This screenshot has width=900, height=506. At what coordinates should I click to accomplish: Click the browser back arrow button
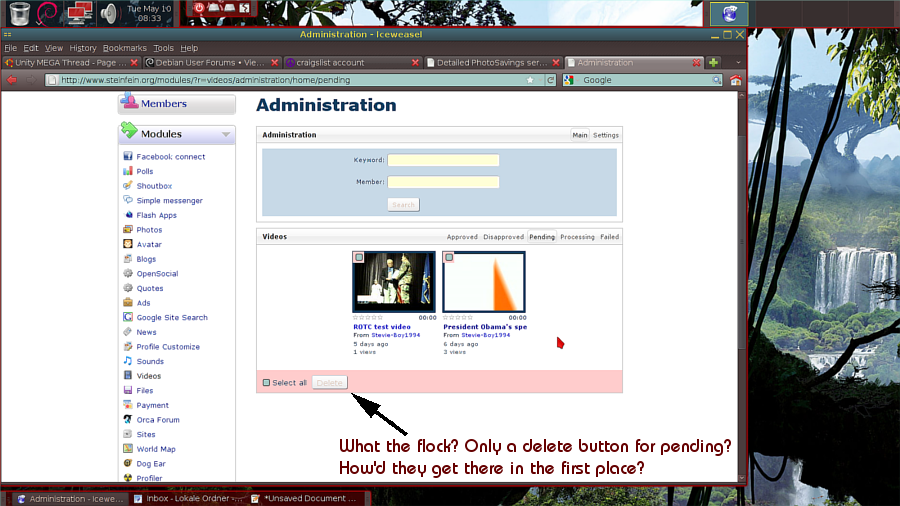pyautogui.click(x=12, y=80)
